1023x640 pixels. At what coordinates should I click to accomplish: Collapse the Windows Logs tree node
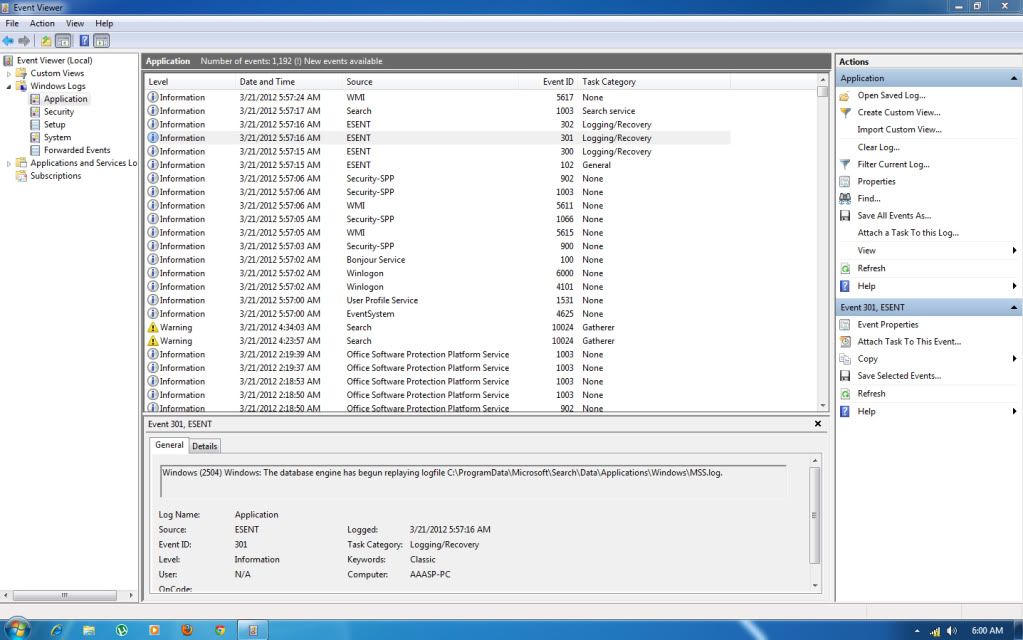coord(8,86)
